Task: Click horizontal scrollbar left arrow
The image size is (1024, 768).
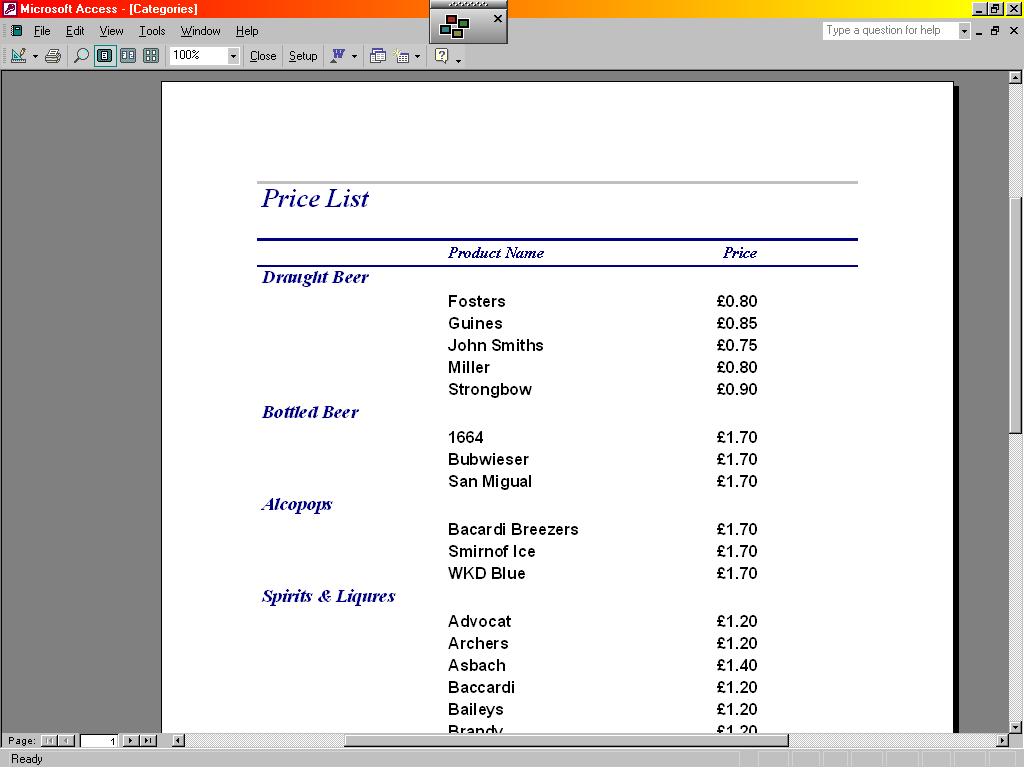Action: (x=178, y=741)
